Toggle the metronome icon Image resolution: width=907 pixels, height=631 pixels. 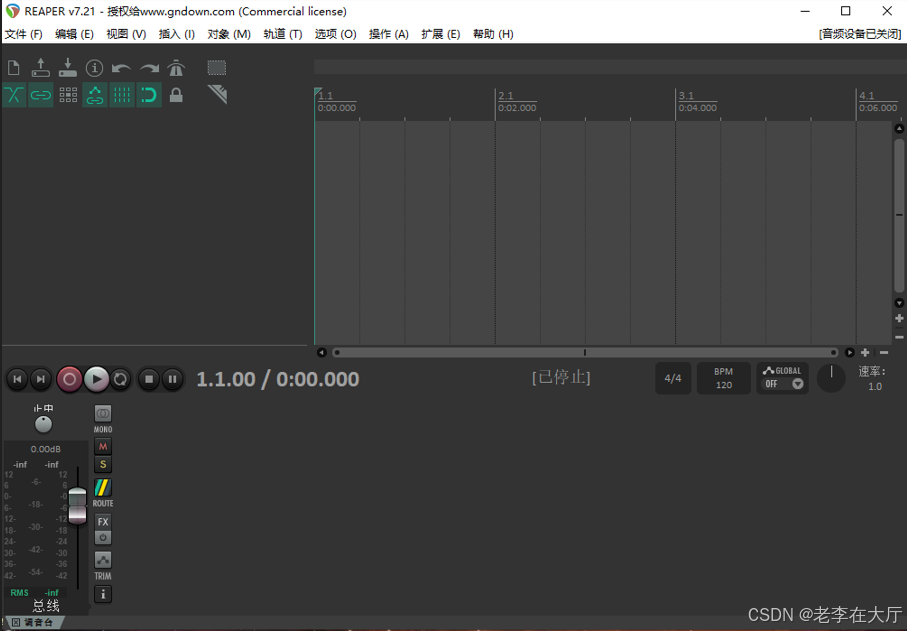[x=176, y=68]
